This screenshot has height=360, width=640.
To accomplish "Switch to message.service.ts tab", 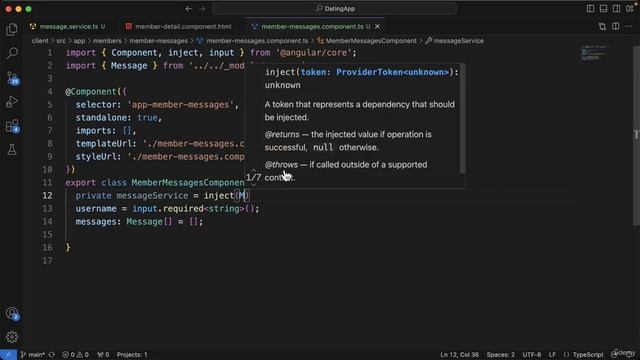I will click(68, 27).
